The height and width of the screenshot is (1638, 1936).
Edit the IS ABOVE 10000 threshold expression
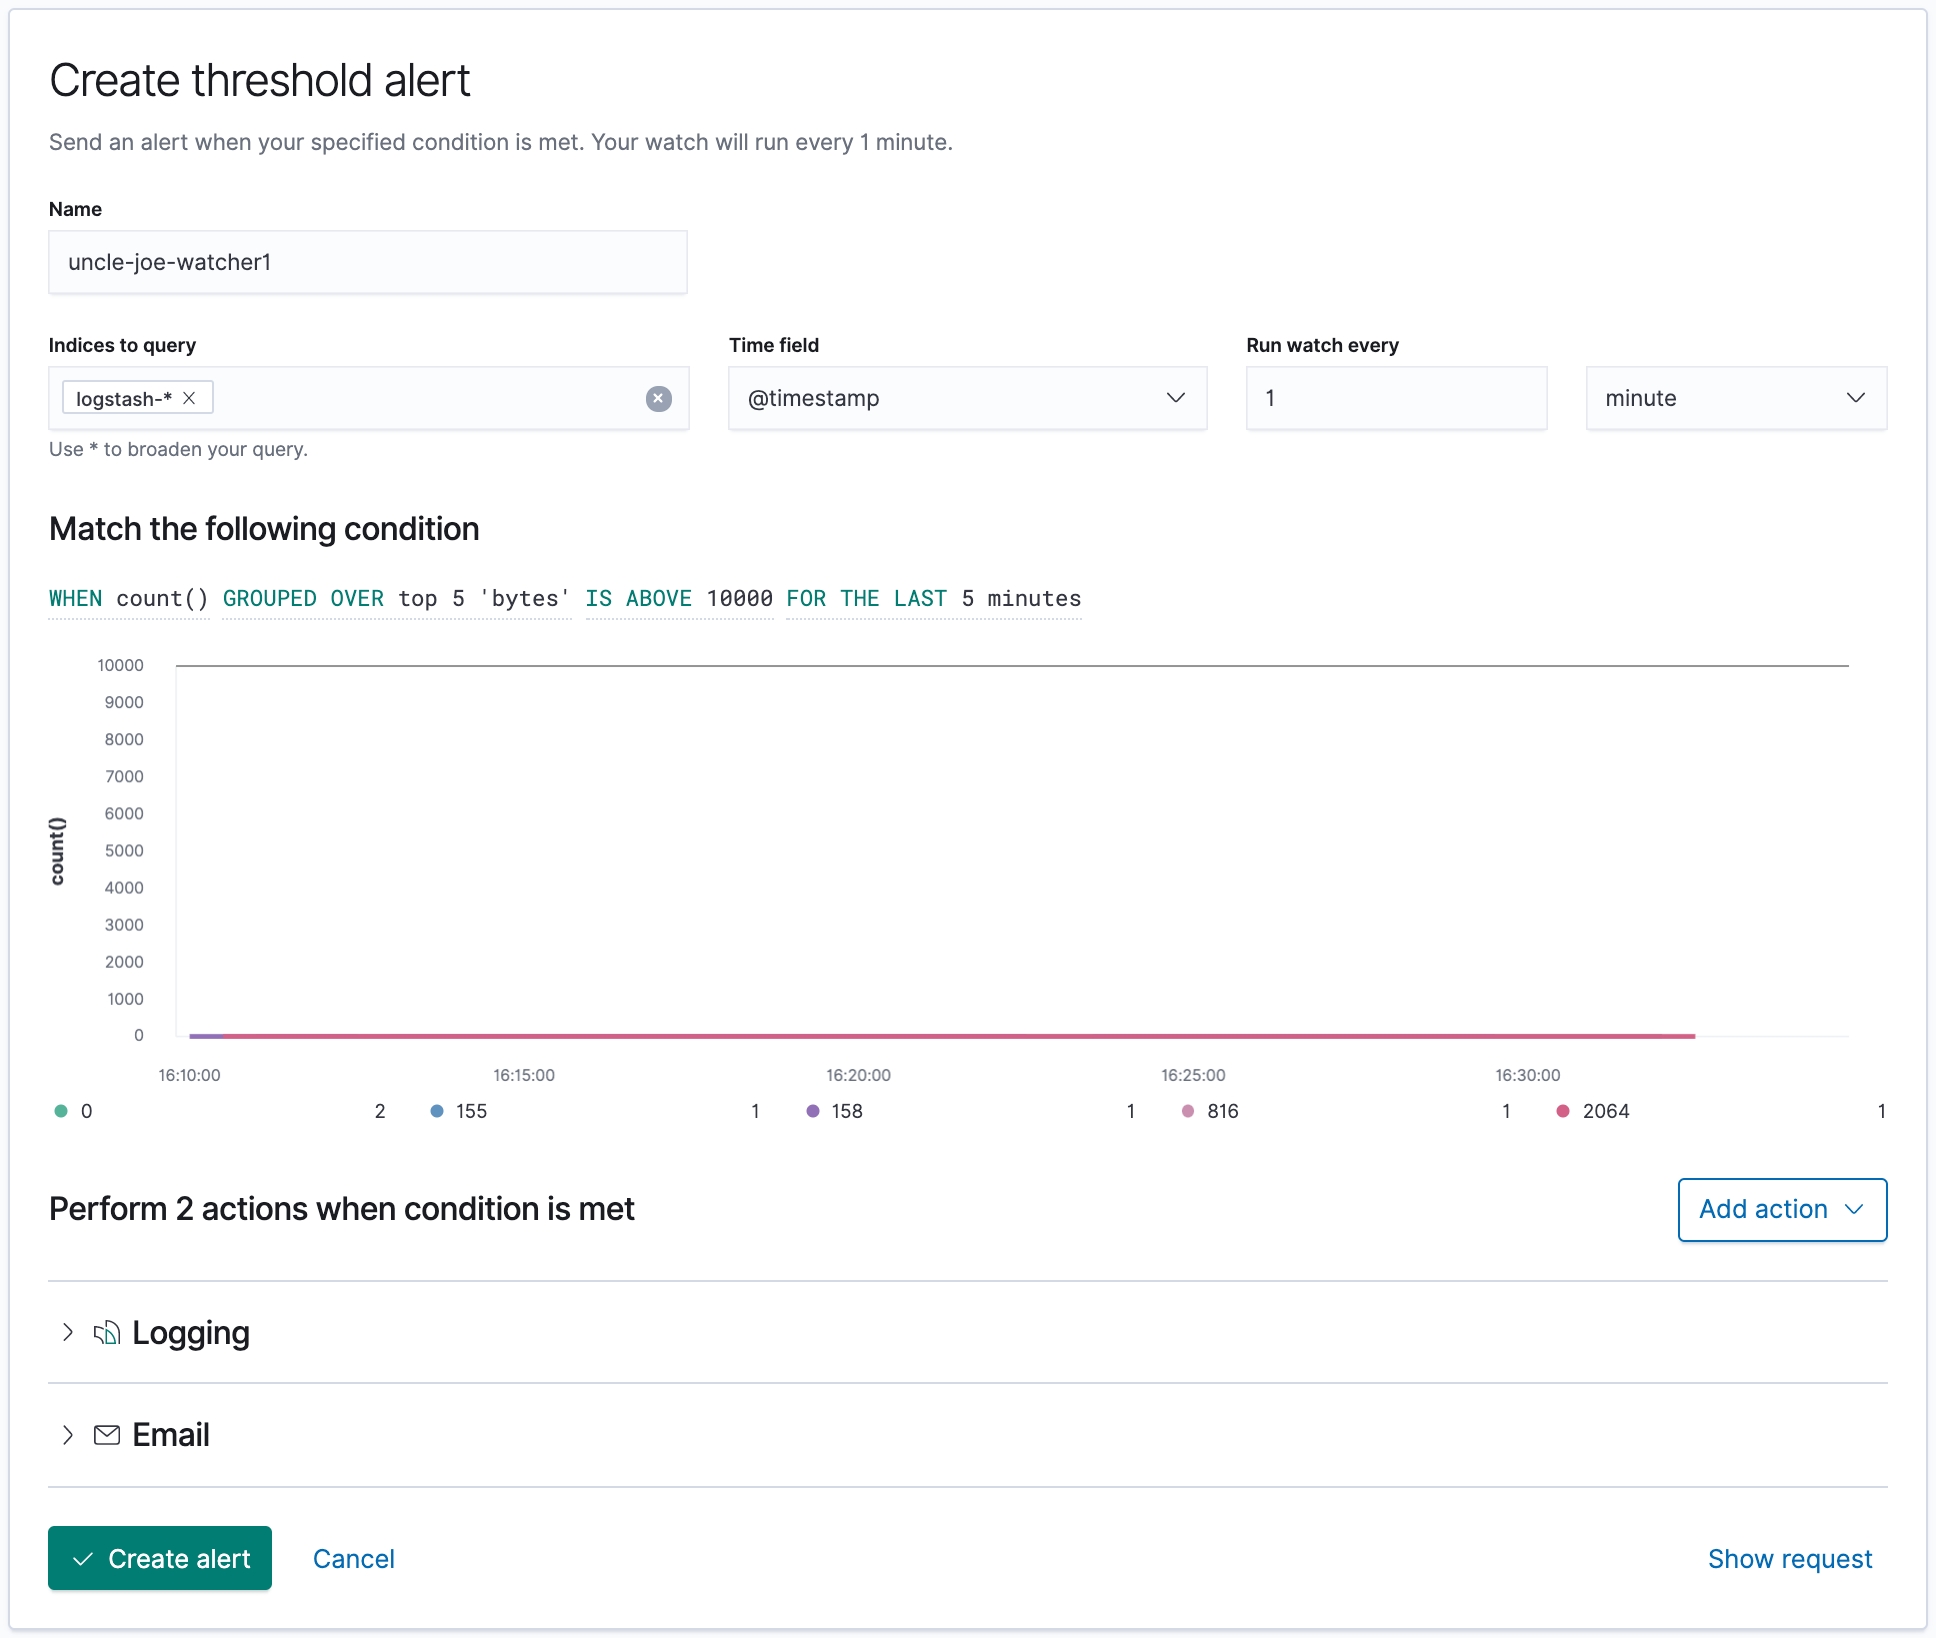pos(679,599)
